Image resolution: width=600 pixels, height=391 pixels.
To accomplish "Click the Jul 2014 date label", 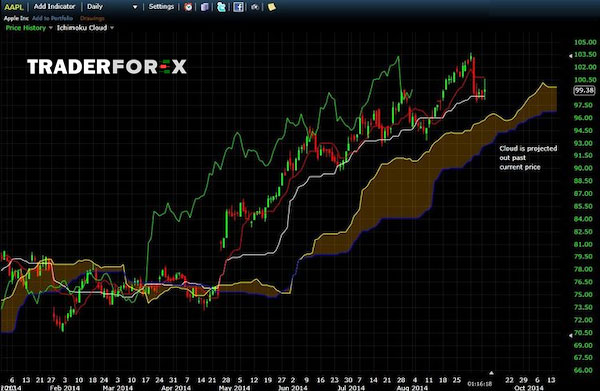I will click(351, 388).
